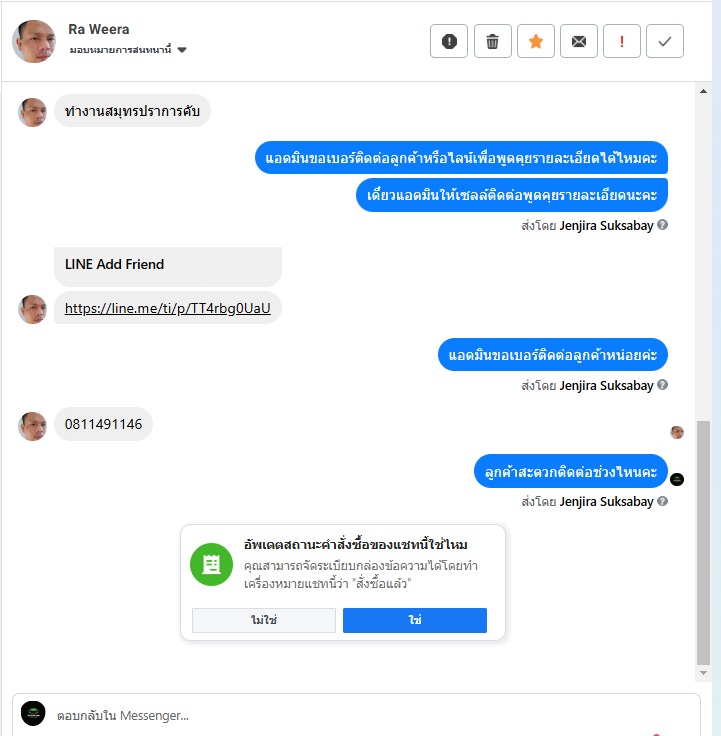721x736 pixels.
Task: Expand the conversation assignment dropdown arrow
Action: [x=182, y=50]
